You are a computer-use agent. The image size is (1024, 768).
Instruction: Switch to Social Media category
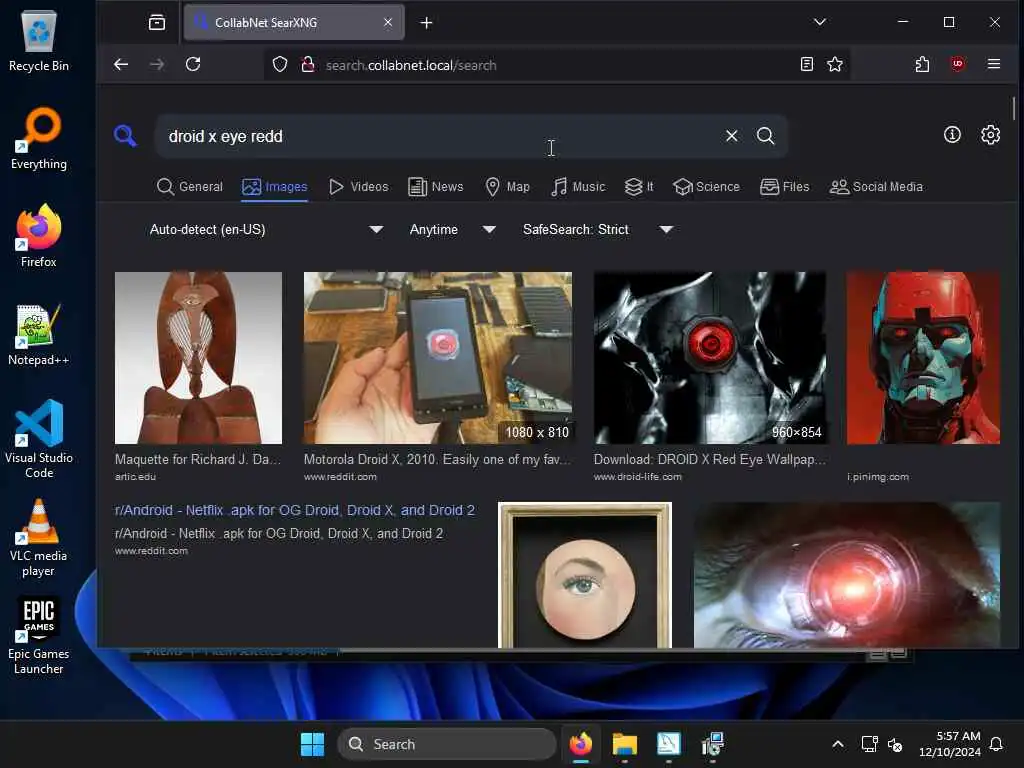tap(876, 187)
